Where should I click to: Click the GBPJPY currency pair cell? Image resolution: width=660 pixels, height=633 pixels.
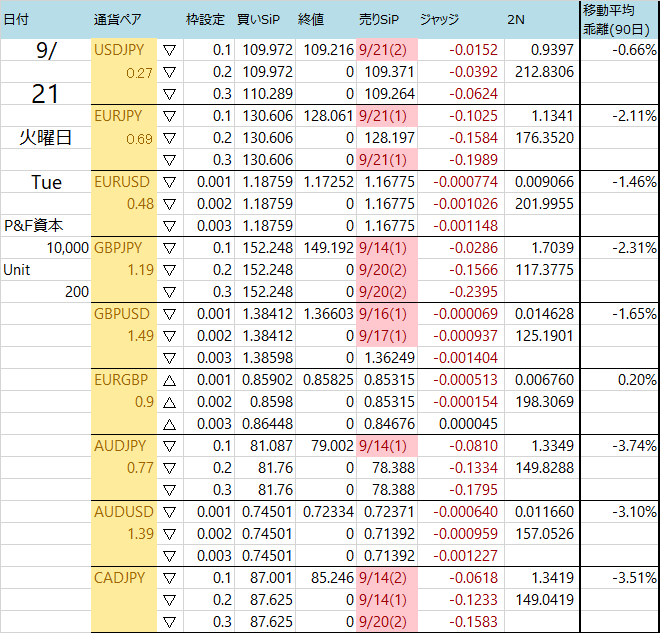pos(118,248)
